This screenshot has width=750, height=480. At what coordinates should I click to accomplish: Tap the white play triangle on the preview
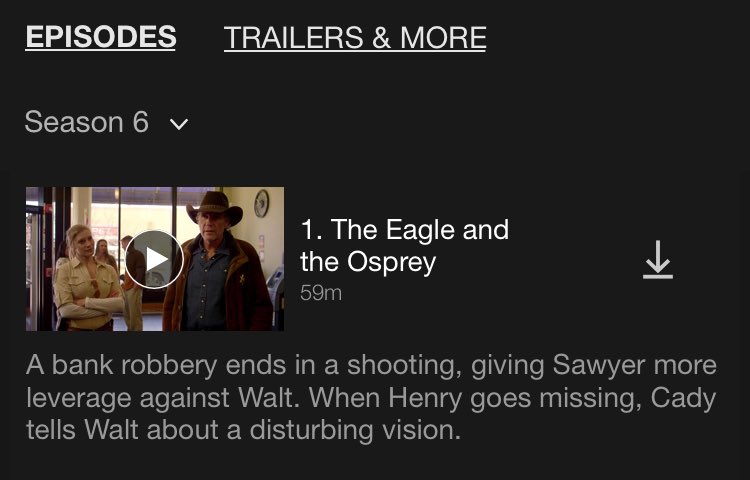156,259
